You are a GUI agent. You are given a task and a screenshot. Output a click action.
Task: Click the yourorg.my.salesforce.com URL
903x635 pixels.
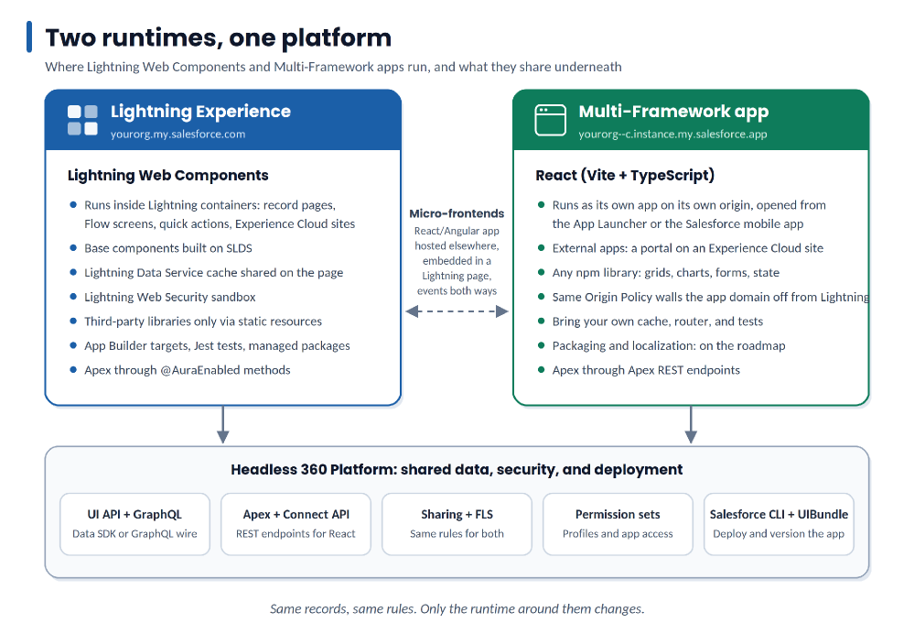(x=178, y=134)
